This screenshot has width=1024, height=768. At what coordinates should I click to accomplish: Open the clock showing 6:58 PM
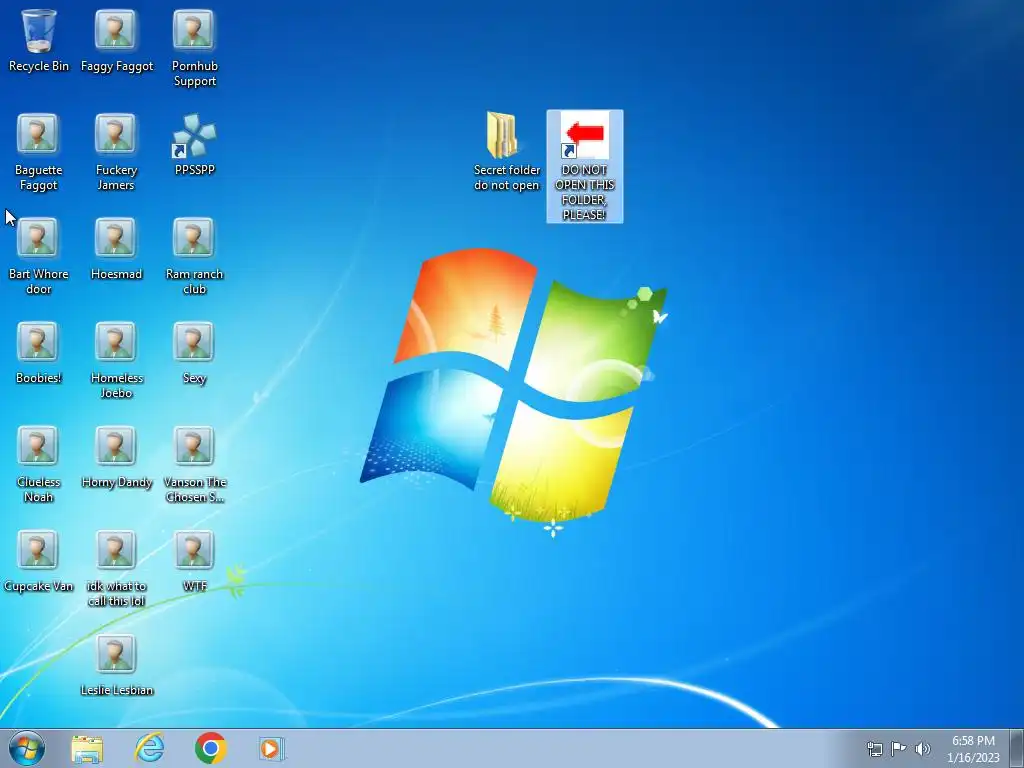(973, 749)
